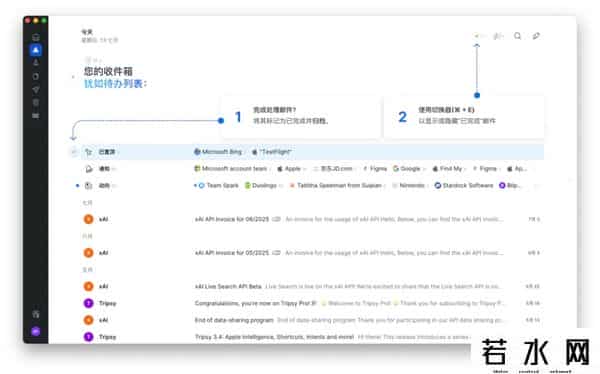Click the pin icon of 已置顶 row
The width and height of the screenshot is (600, 374).
pos(88,152)
